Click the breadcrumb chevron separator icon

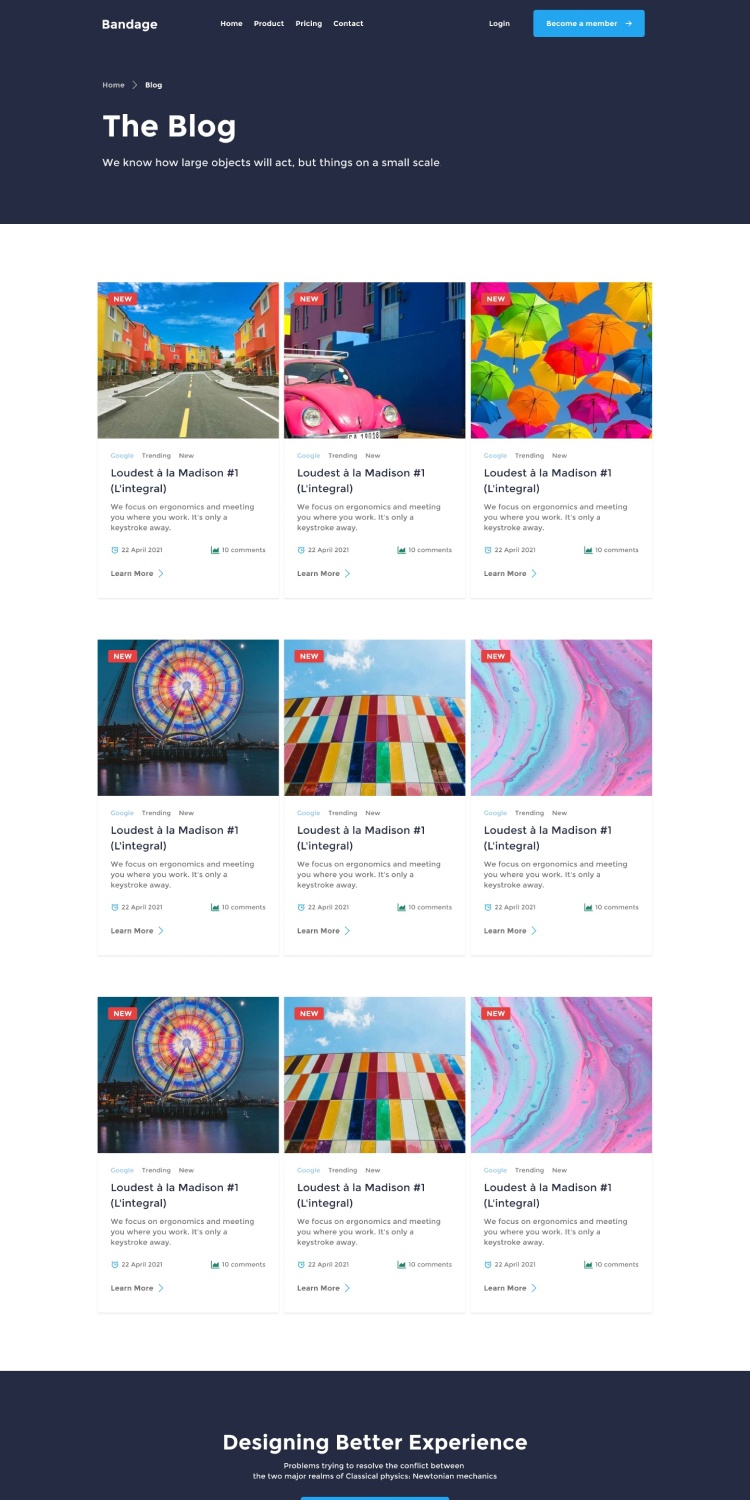point(135,85)
